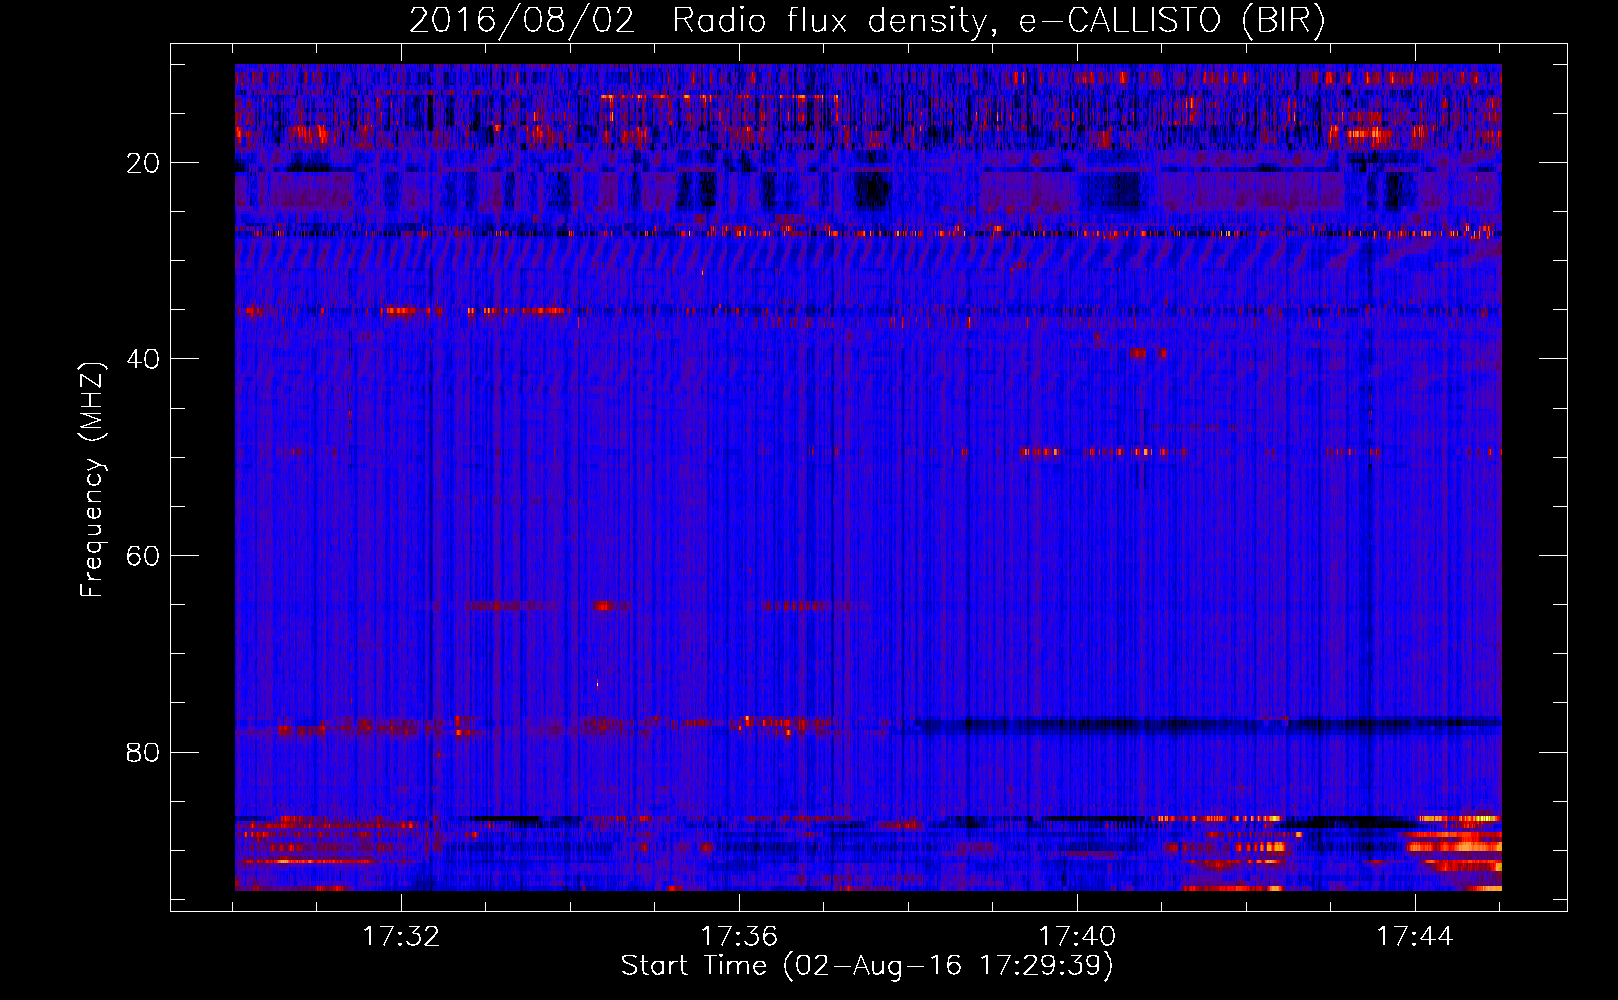Click the "Frequency (MHZ)" axis label
The image size is (1618, 1000).
click(x=92, y=480)
